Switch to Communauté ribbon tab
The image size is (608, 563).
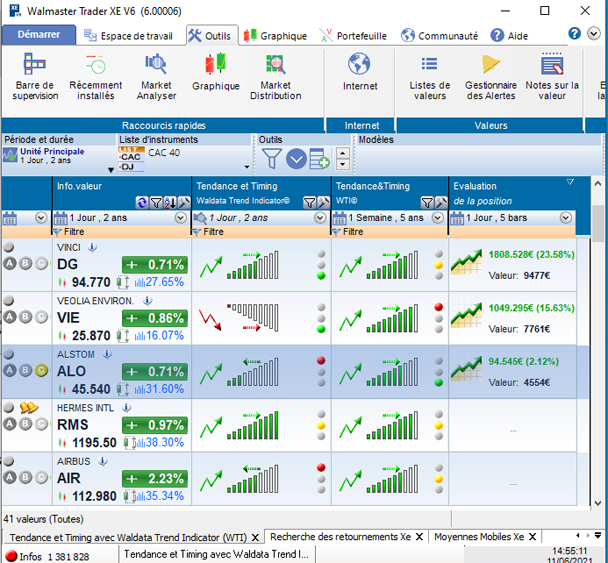click(x=439, y=36)
